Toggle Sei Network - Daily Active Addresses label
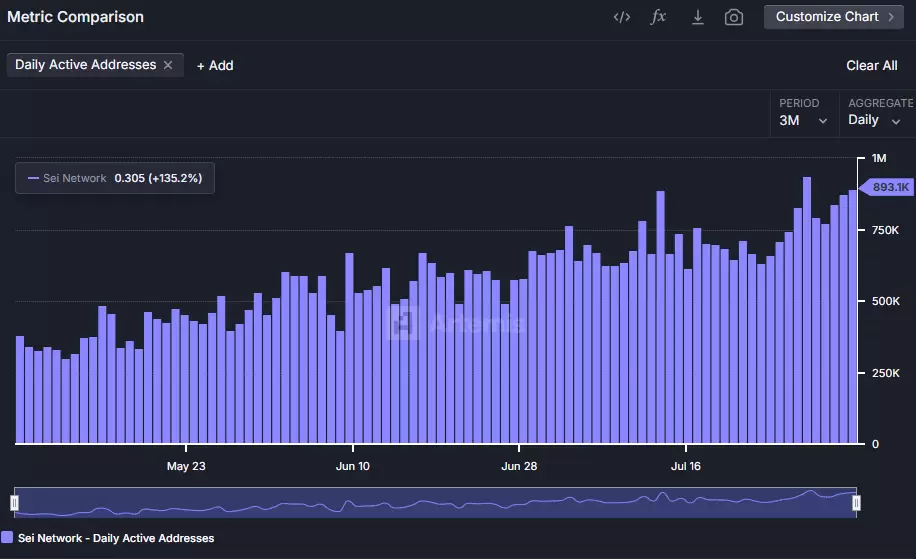 [x=116, y=538]
